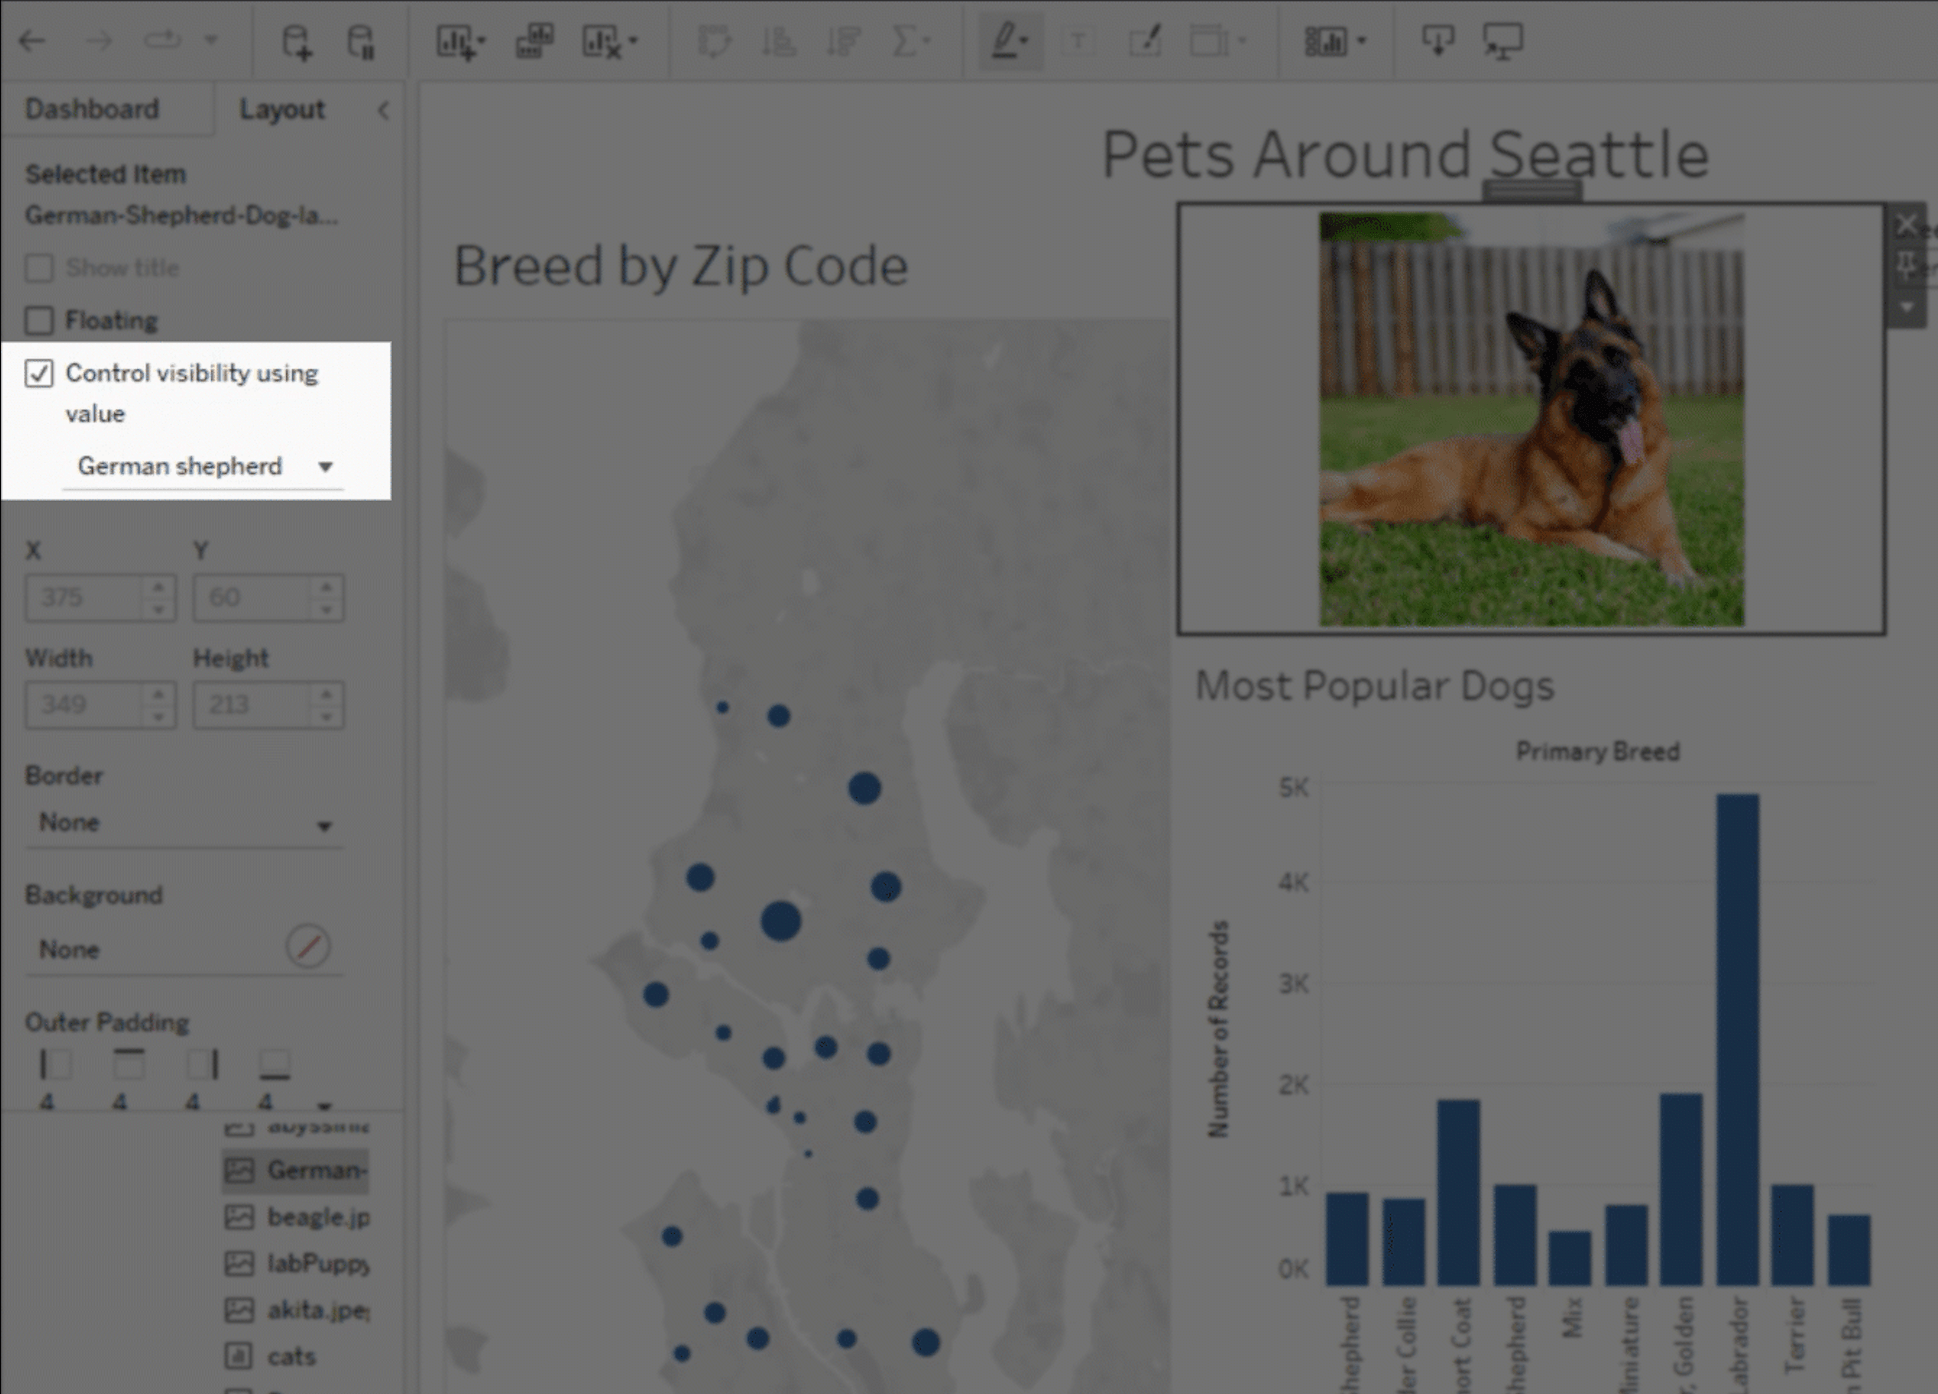Enable the Show title checkbox
Viewport: 1938px width, 1394px height.
40,267
